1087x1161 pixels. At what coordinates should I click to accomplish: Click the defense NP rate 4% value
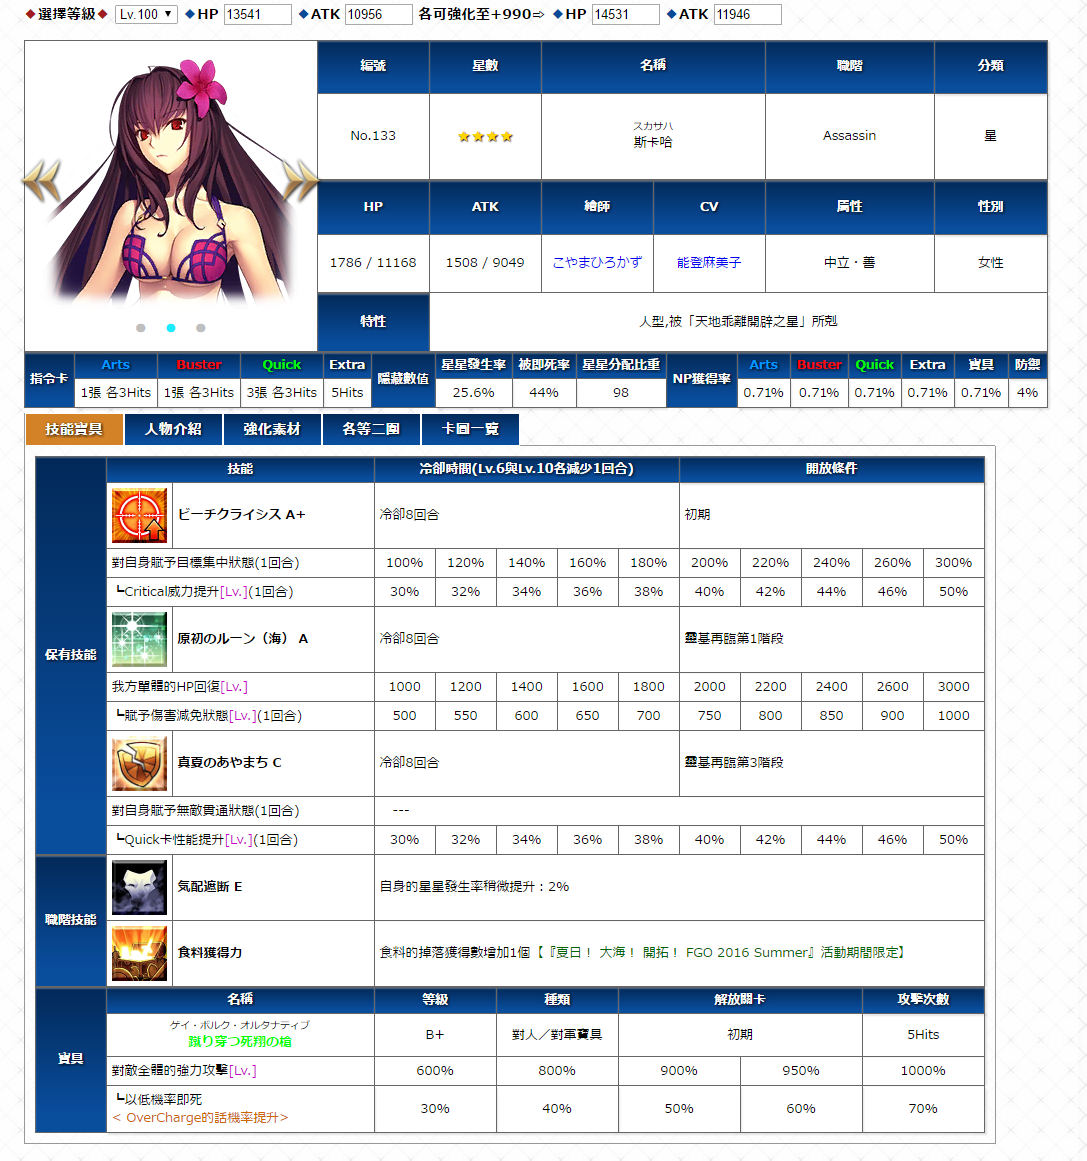(1027, 392)
